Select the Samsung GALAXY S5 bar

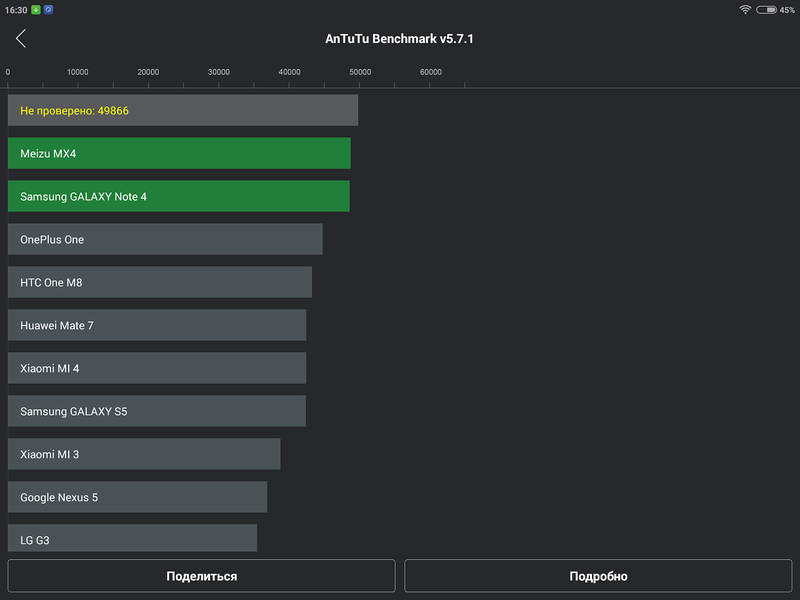coord(157,411)
